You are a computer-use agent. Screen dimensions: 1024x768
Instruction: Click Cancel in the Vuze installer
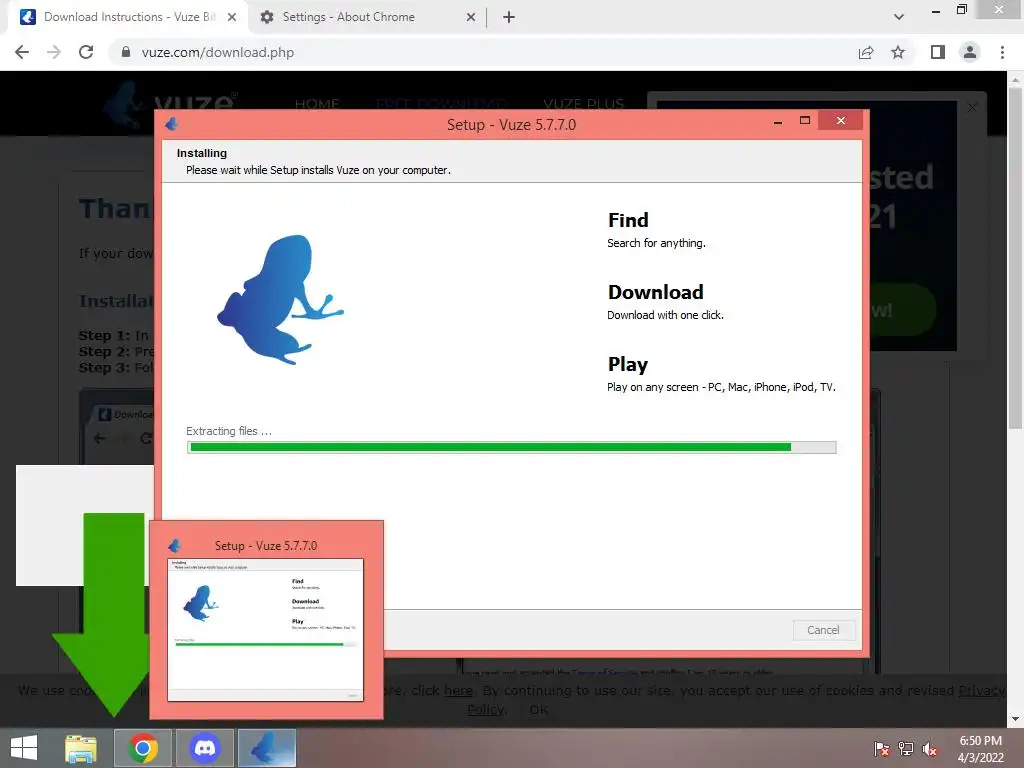pyautogui.click(x=824, y=630)
